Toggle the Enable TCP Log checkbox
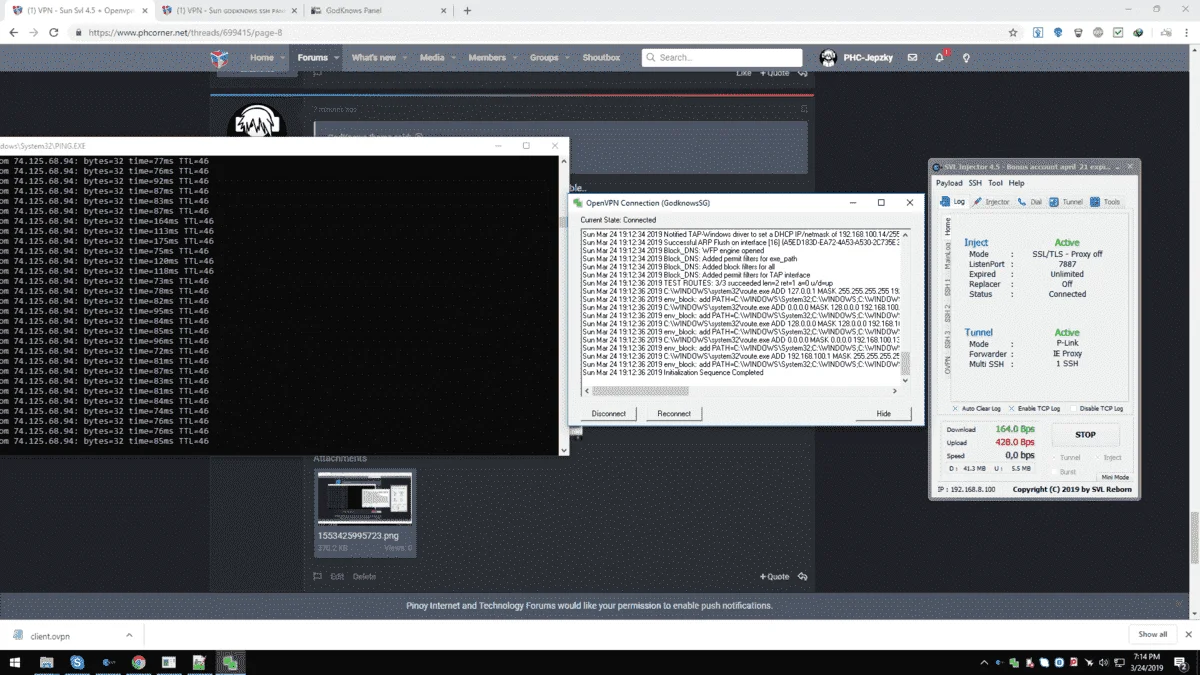This screenshot has height=675, width=1200. click(x=1035, y=409)
